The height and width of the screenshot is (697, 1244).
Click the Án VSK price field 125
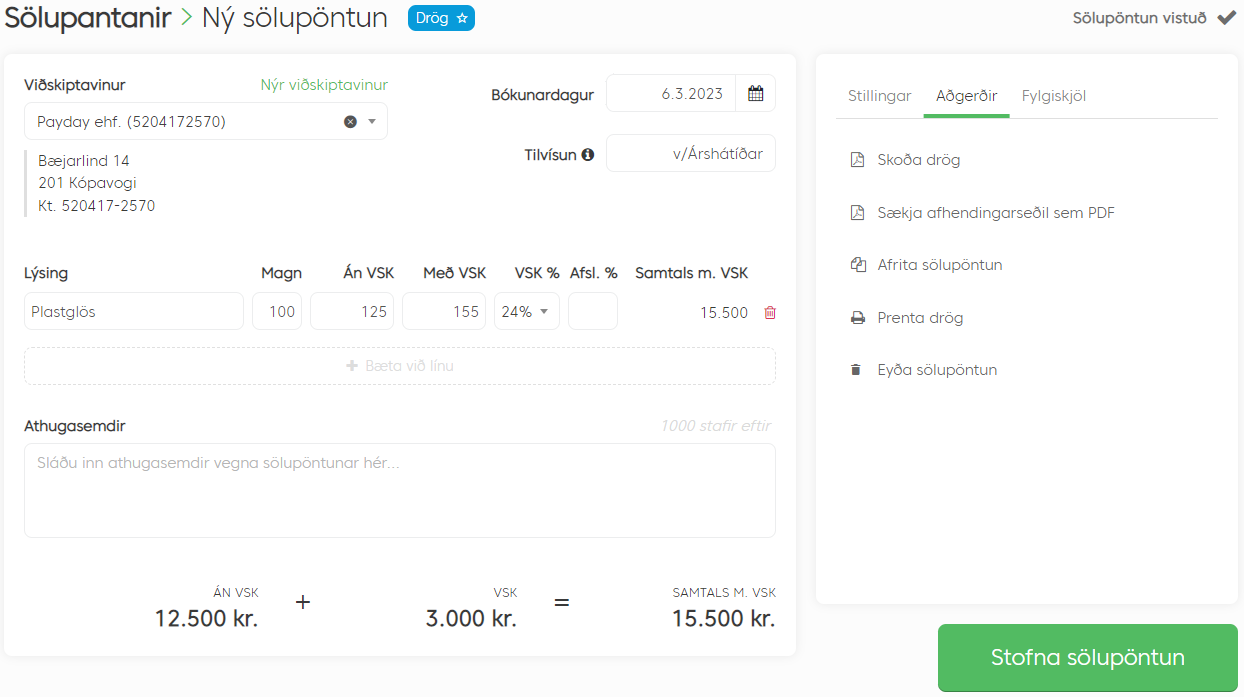click(x=352, y=311)
